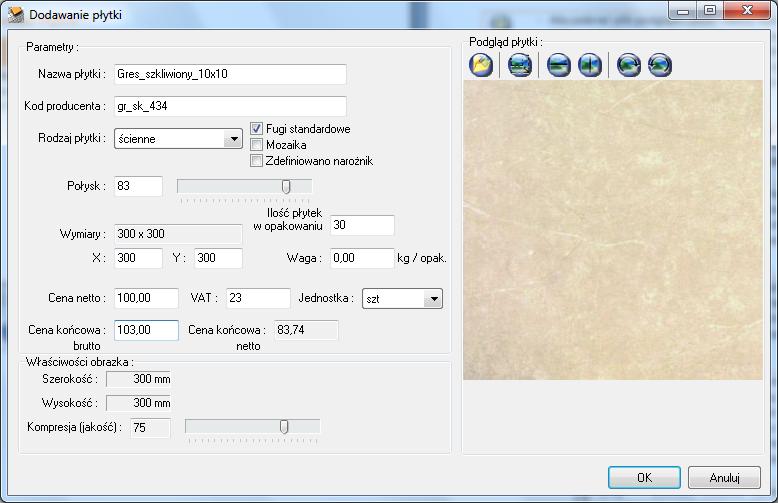The width and height of the screenshot is (778, 503).
Task: Click the crop/resize image icon
Action: pos(519,65)
